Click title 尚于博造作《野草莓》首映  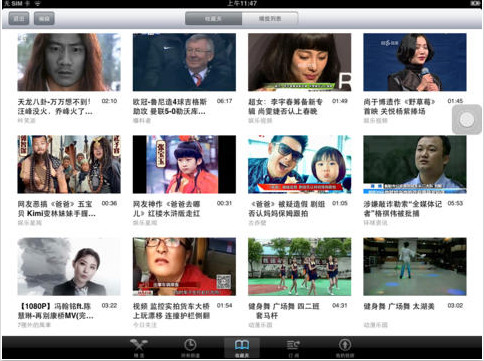[399, 106]
